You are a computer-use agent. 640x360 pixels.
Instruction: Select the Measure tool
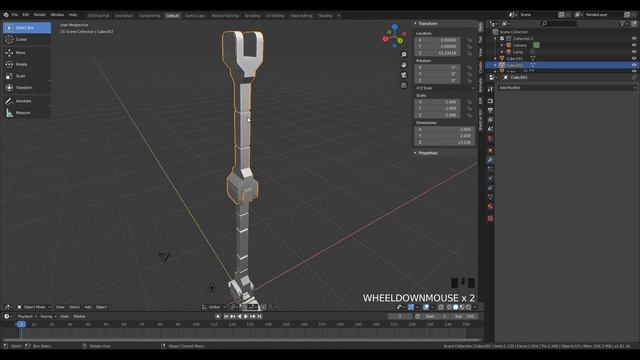click(x=27, y=113)
